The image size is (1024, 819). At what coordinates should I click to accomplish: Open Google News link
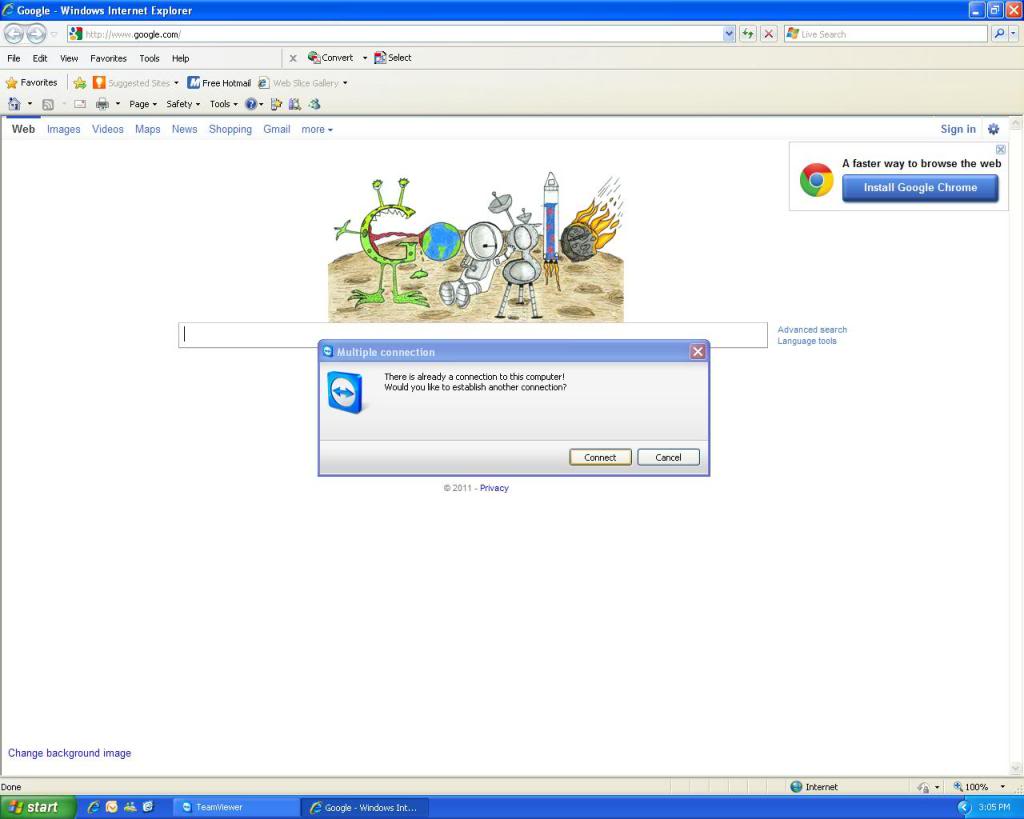(184, 129)
